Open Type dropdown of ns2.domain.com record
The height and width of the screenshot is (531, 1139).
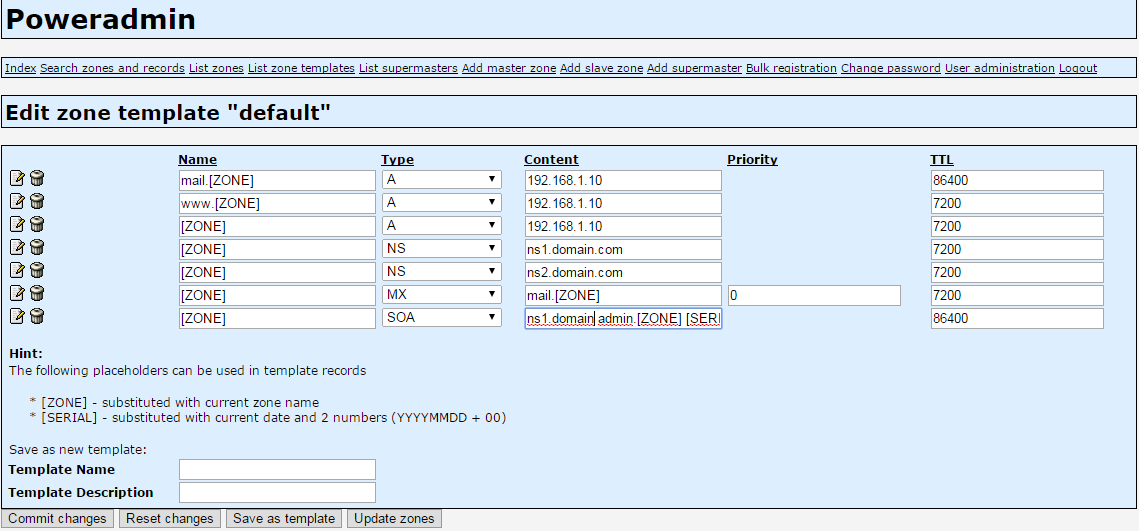click(x=442, y=272)
